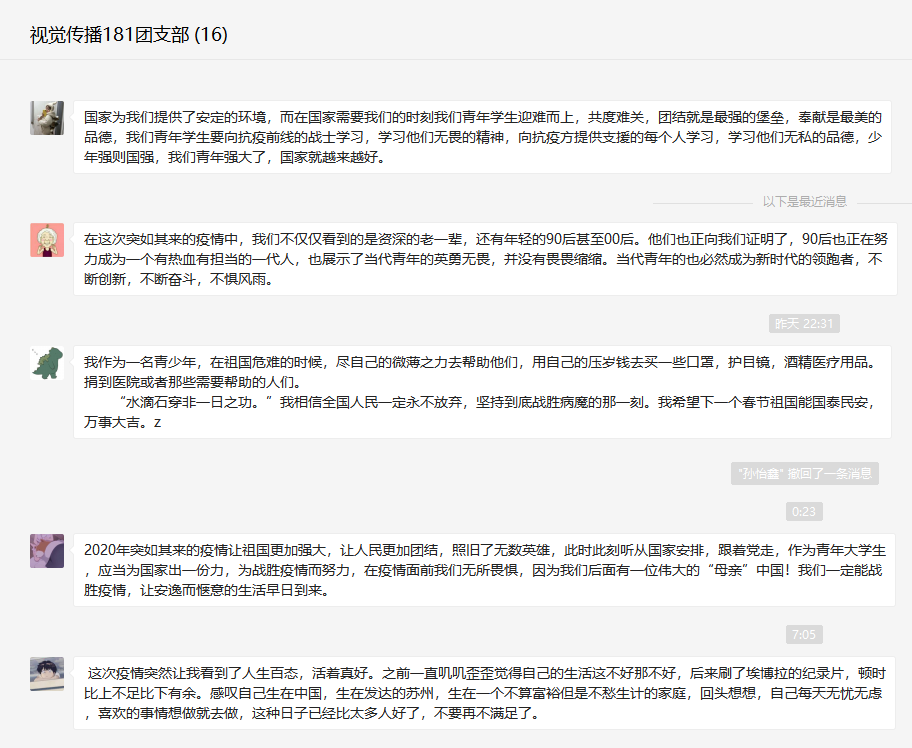Click the 0:23 timestamp

coord(804,512)
